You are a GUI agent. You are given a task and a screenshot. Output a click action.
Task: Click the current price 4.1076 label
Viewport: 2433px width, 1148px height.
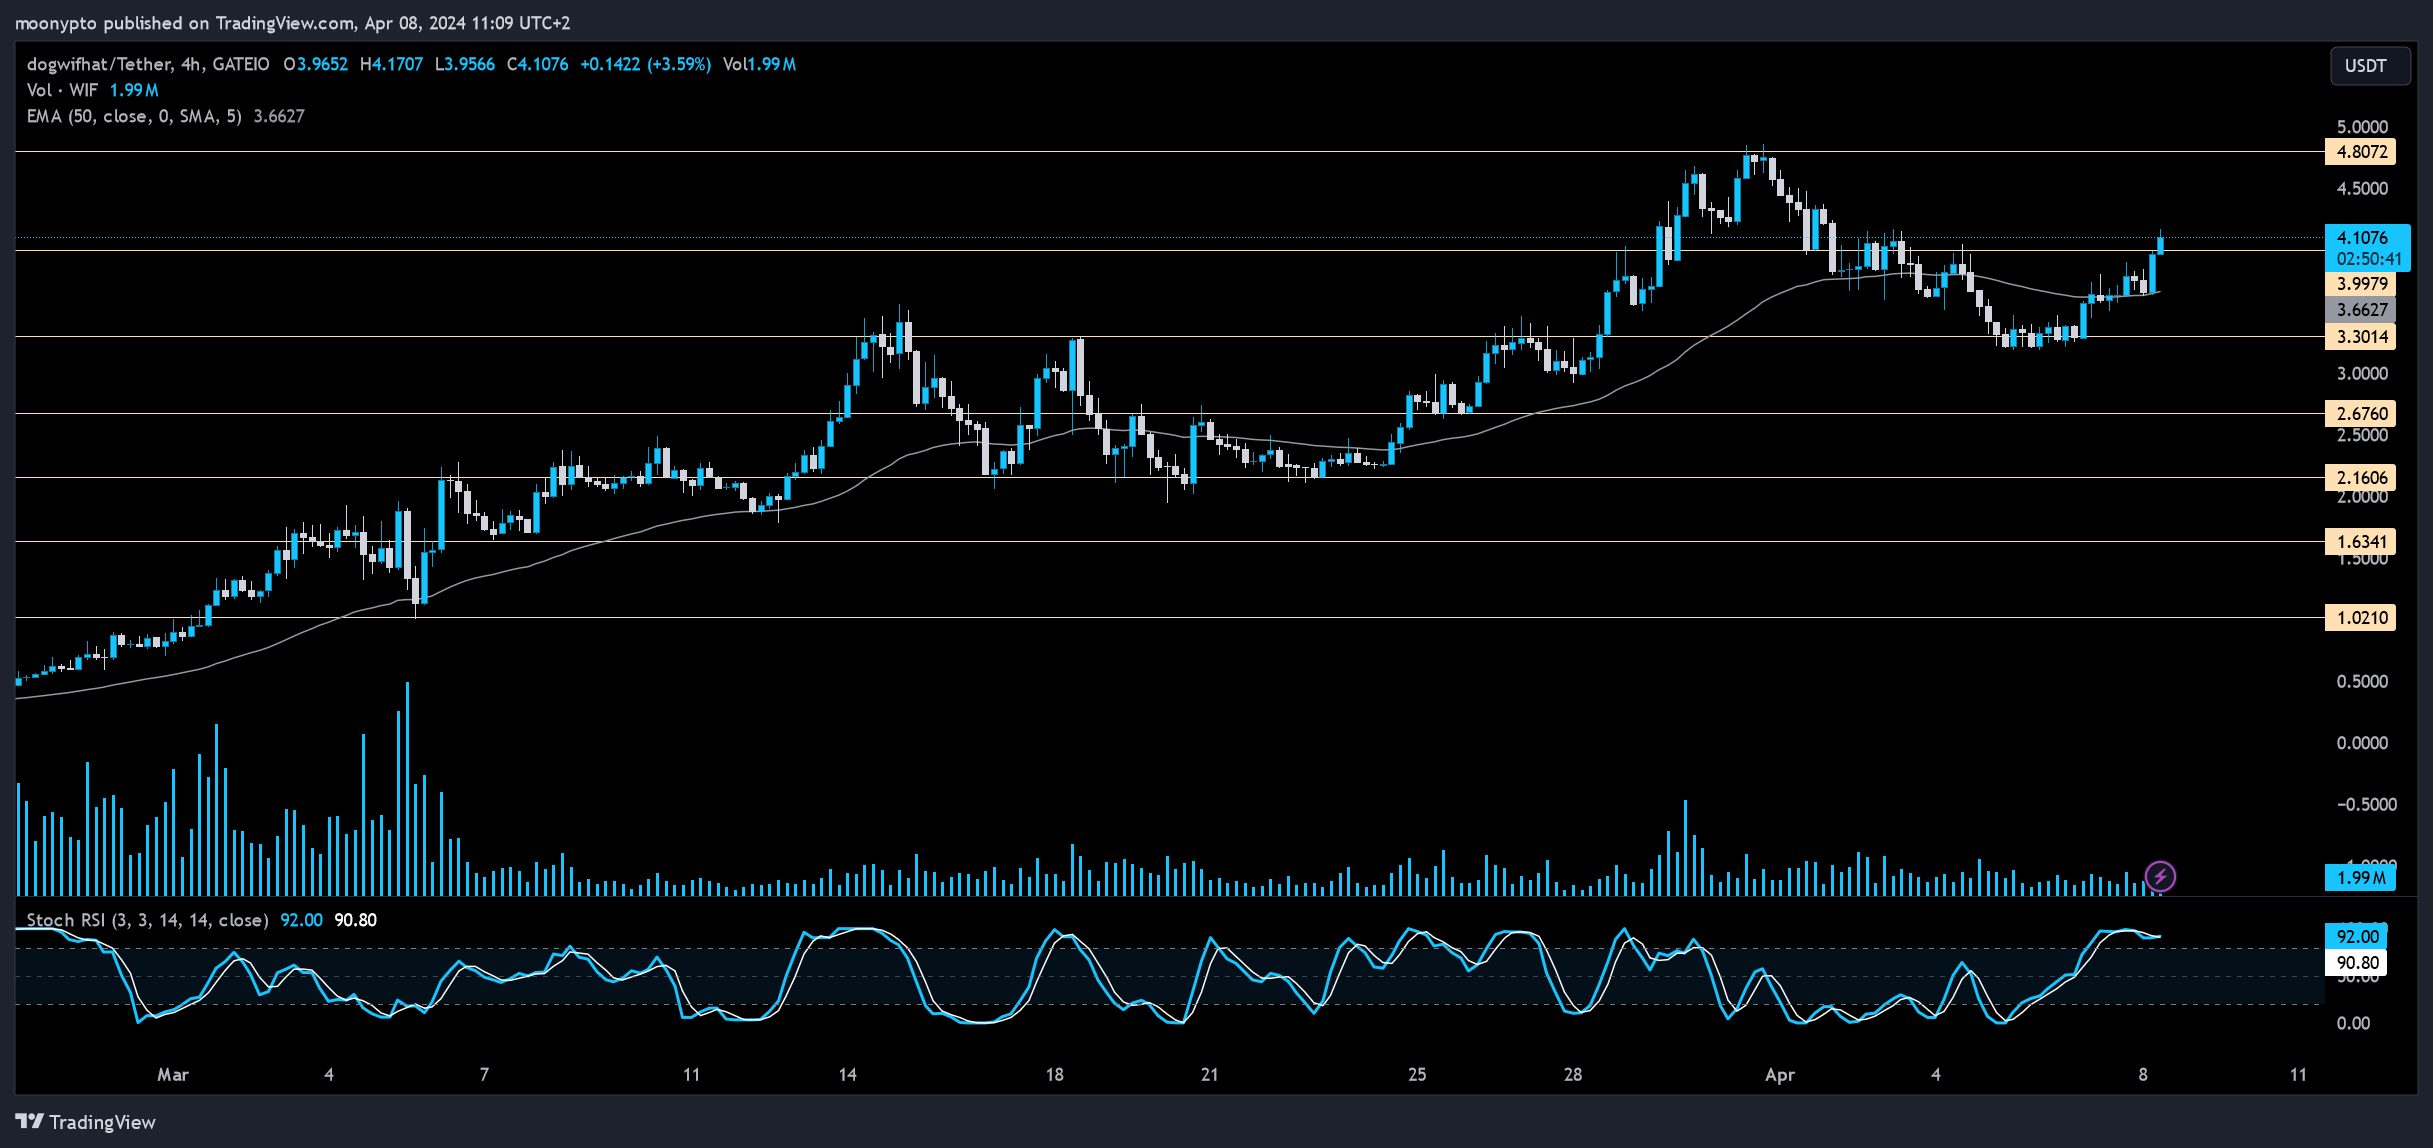(2367, 248)
